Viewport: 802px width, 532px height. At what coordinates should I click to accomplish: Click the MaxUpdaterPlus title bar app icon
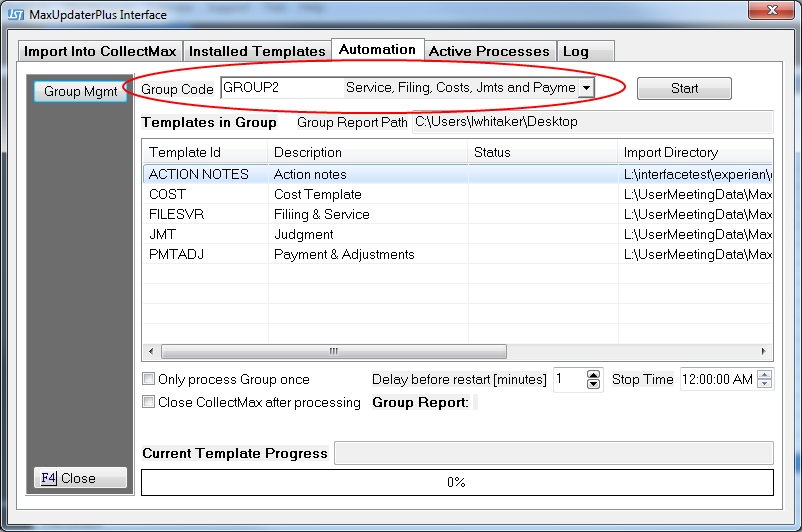coord(15,14)
